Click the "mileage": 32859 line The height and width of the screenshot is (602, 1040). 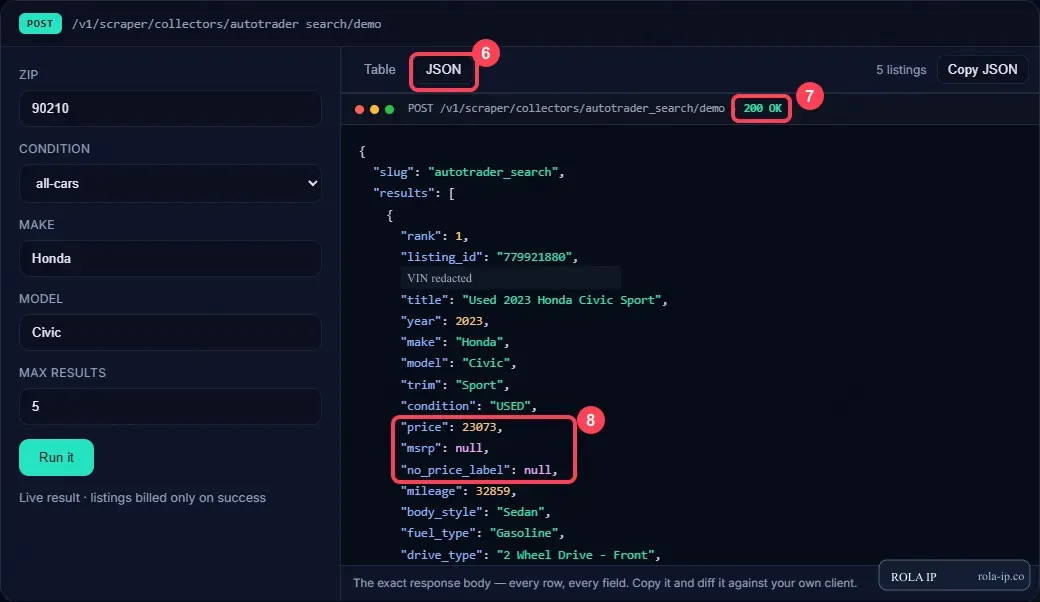[458, 491]
